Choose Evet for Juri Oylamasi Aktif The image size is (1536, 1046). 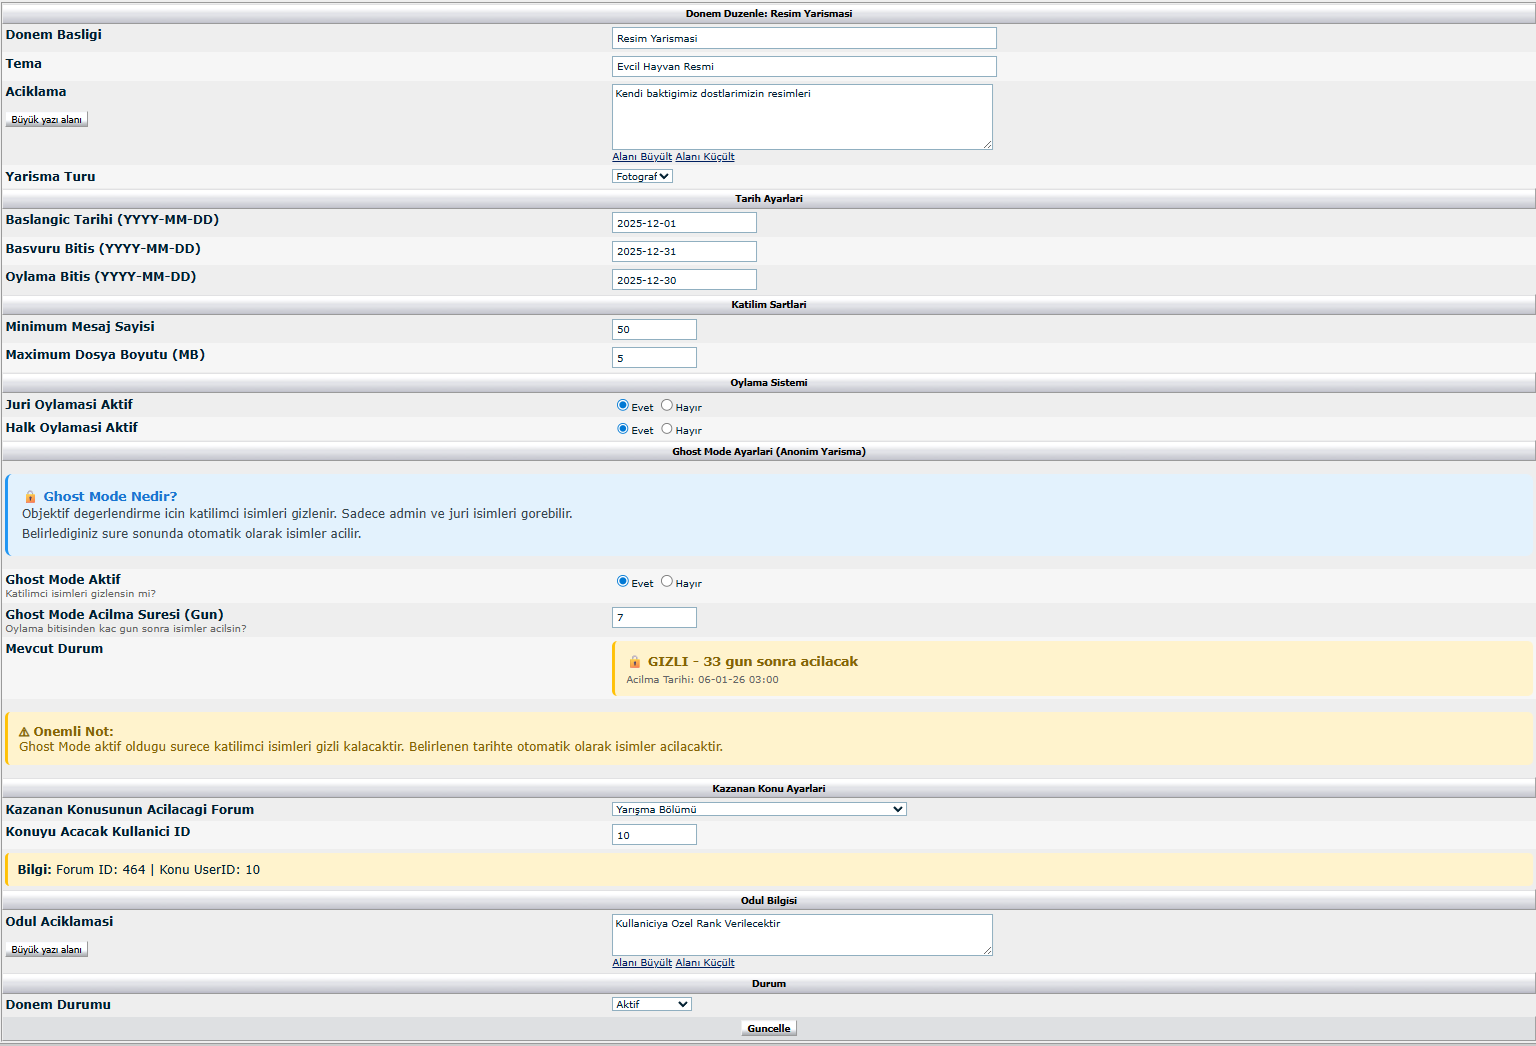point(623,406)
